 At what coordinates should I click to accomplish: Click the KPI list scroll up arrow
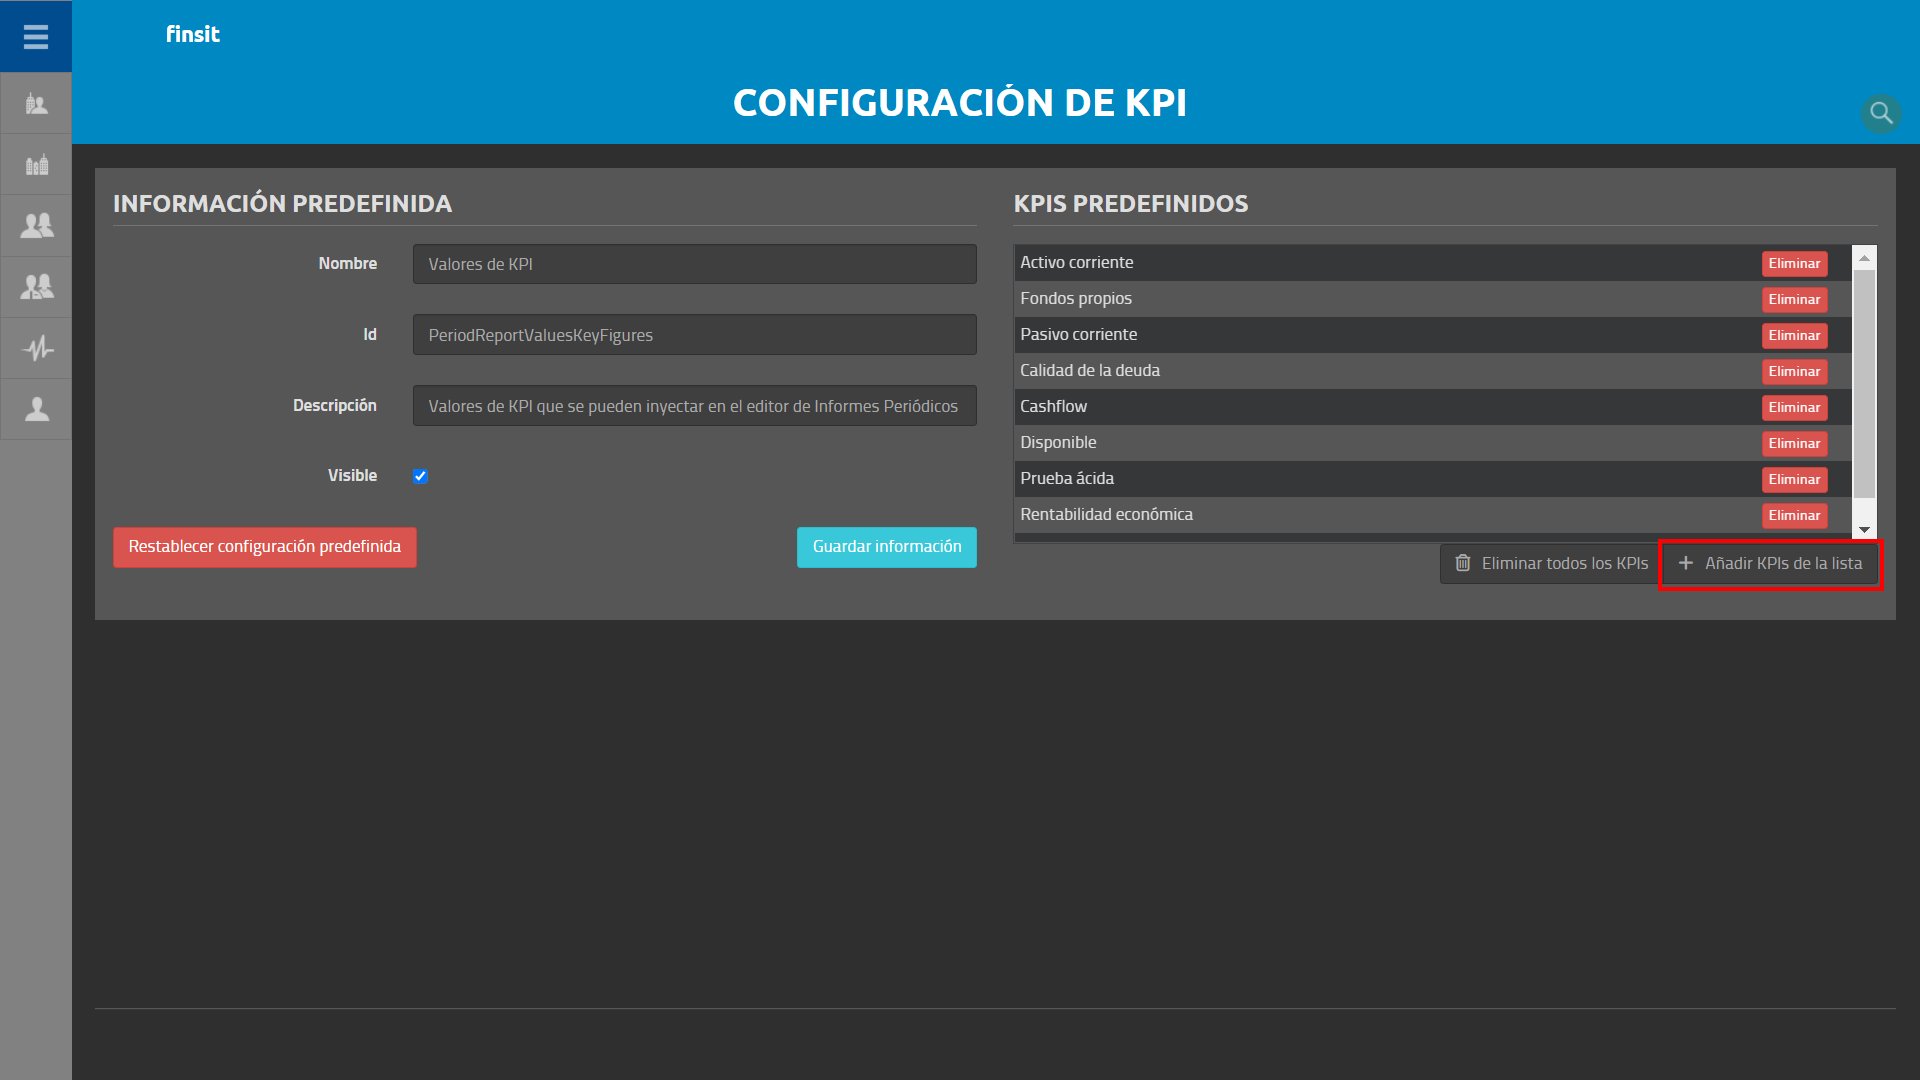pos(1864,258)
